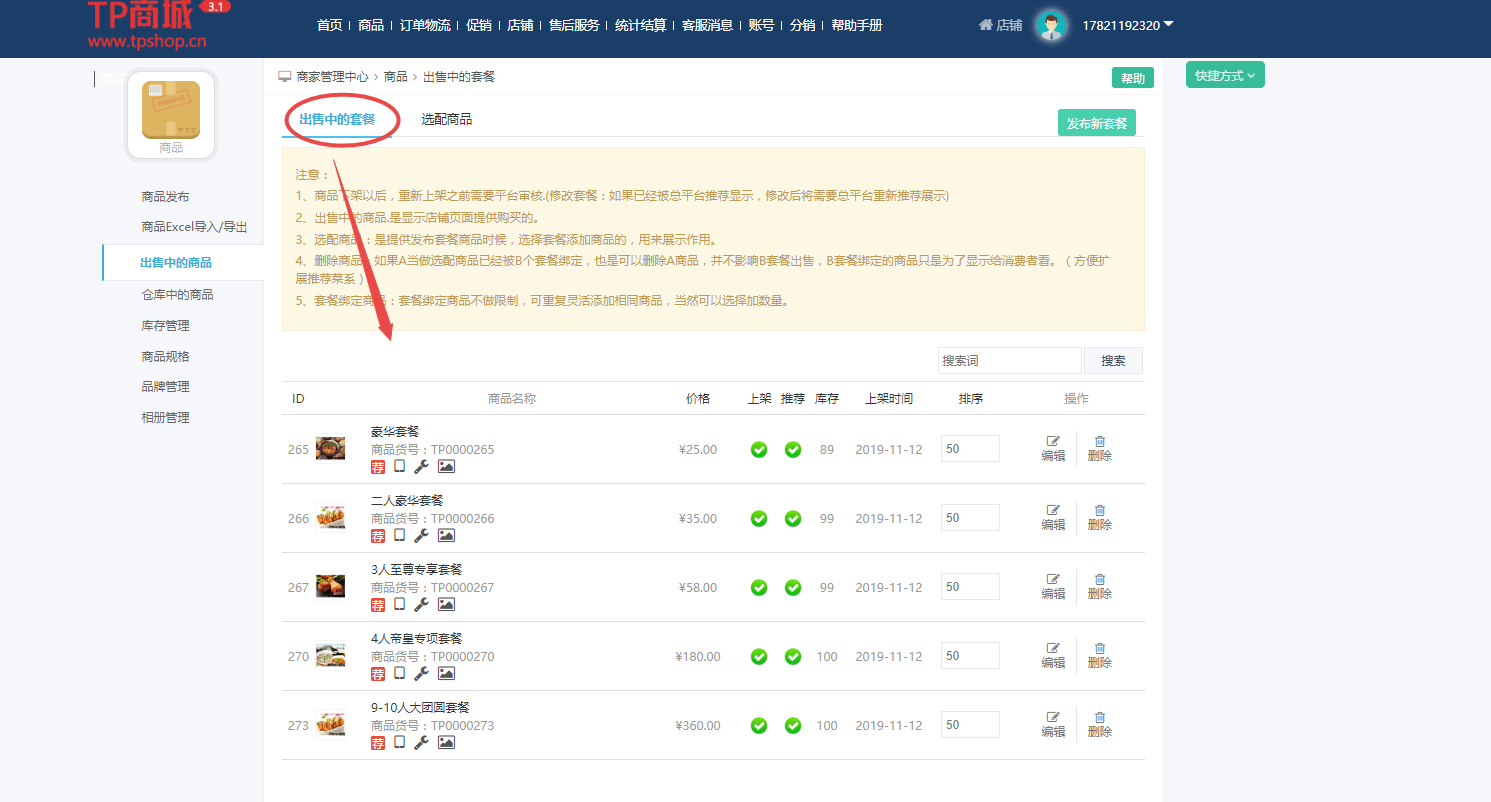Screen dimensions: 1491x802
Task: Toggle 推荐 status for 二人豪华套餐
Action: tap(793, 519)
